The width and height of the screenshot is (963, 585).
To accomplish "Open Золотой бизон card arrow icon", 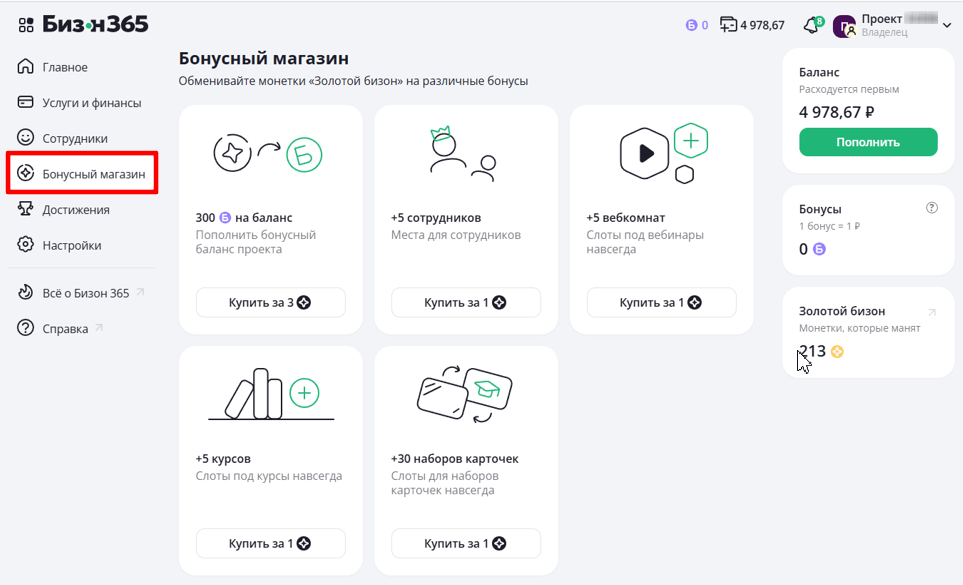I will click(932, 312).
